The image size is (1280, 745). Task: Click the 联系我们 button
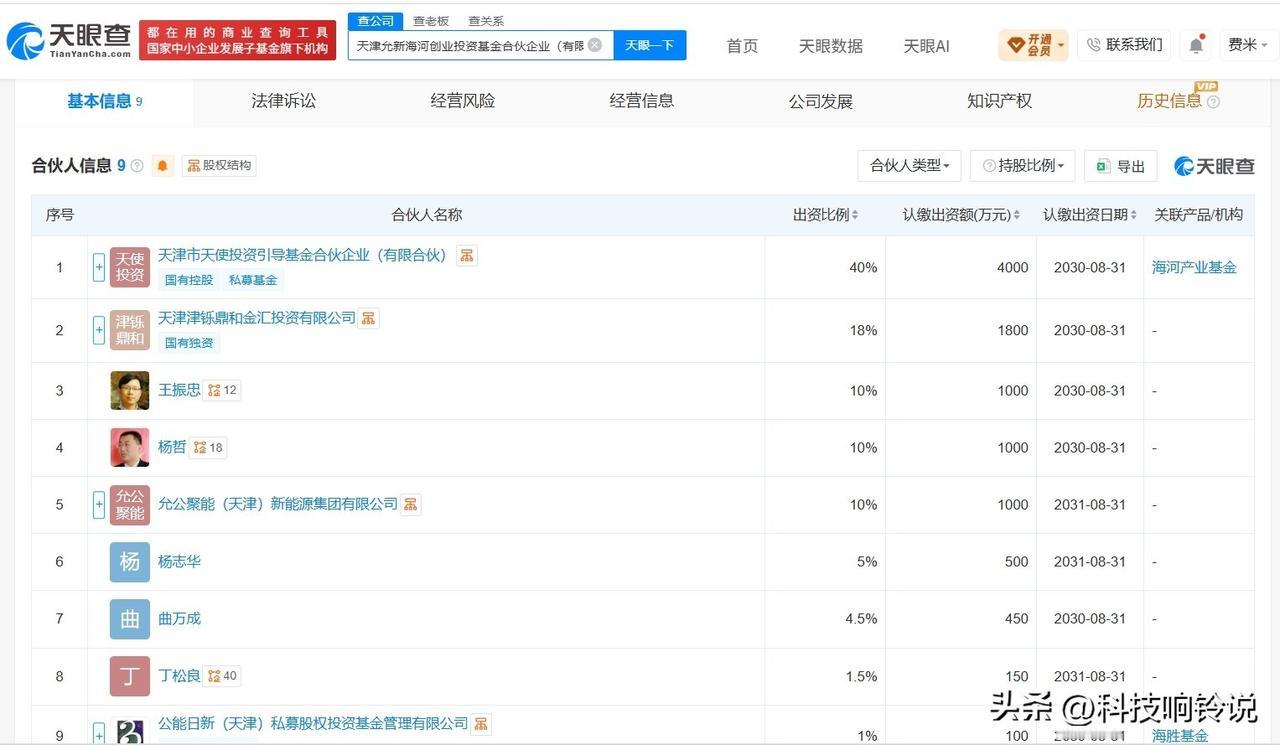point(1124,45)
